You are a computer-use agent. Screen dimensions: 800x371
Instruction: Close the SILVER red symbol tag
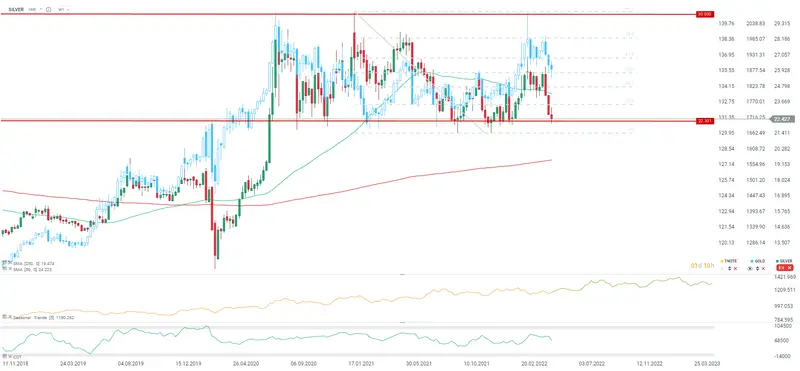point(789,268)
